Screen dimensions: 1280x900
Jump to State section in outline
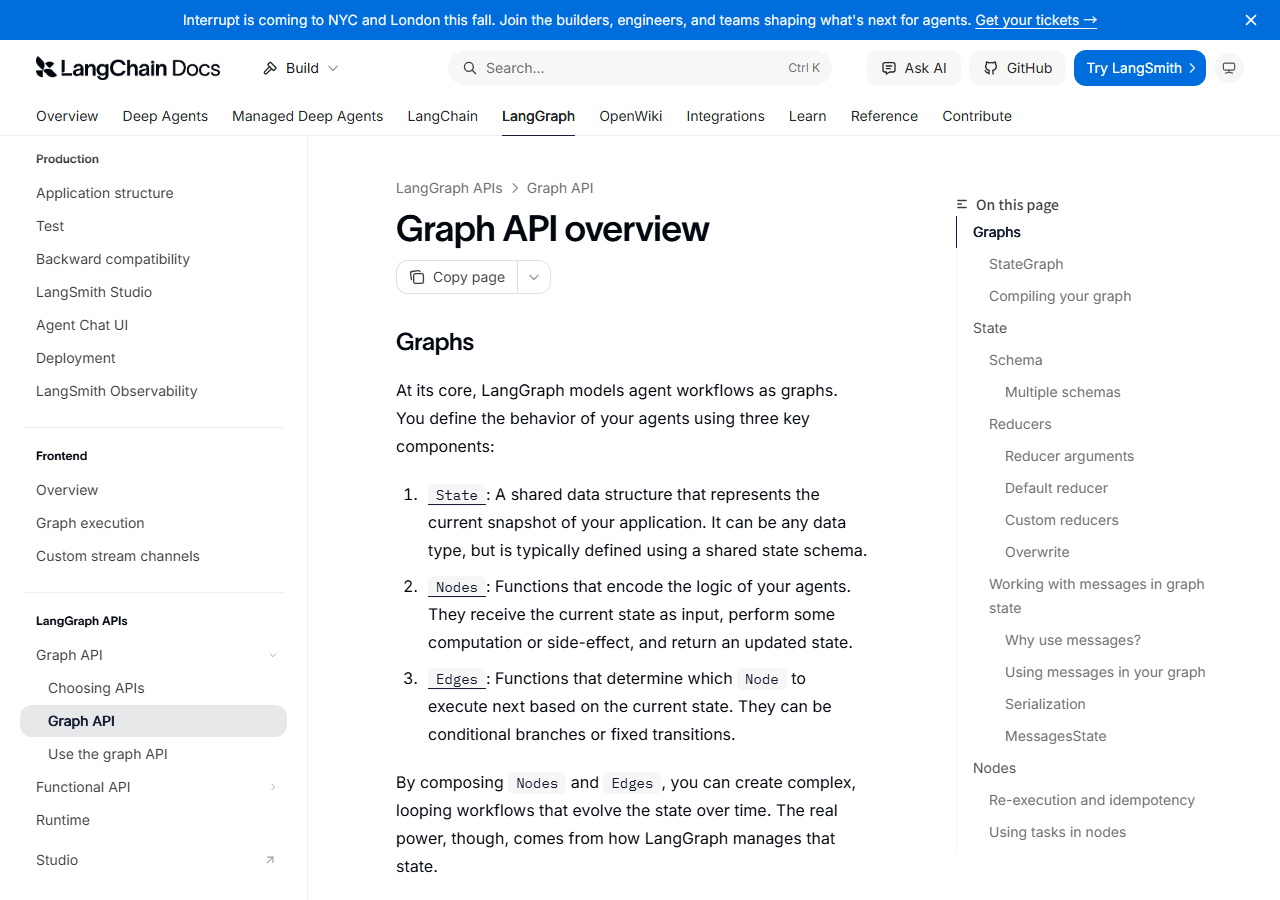pyautogui.click(x=990, y=328)
